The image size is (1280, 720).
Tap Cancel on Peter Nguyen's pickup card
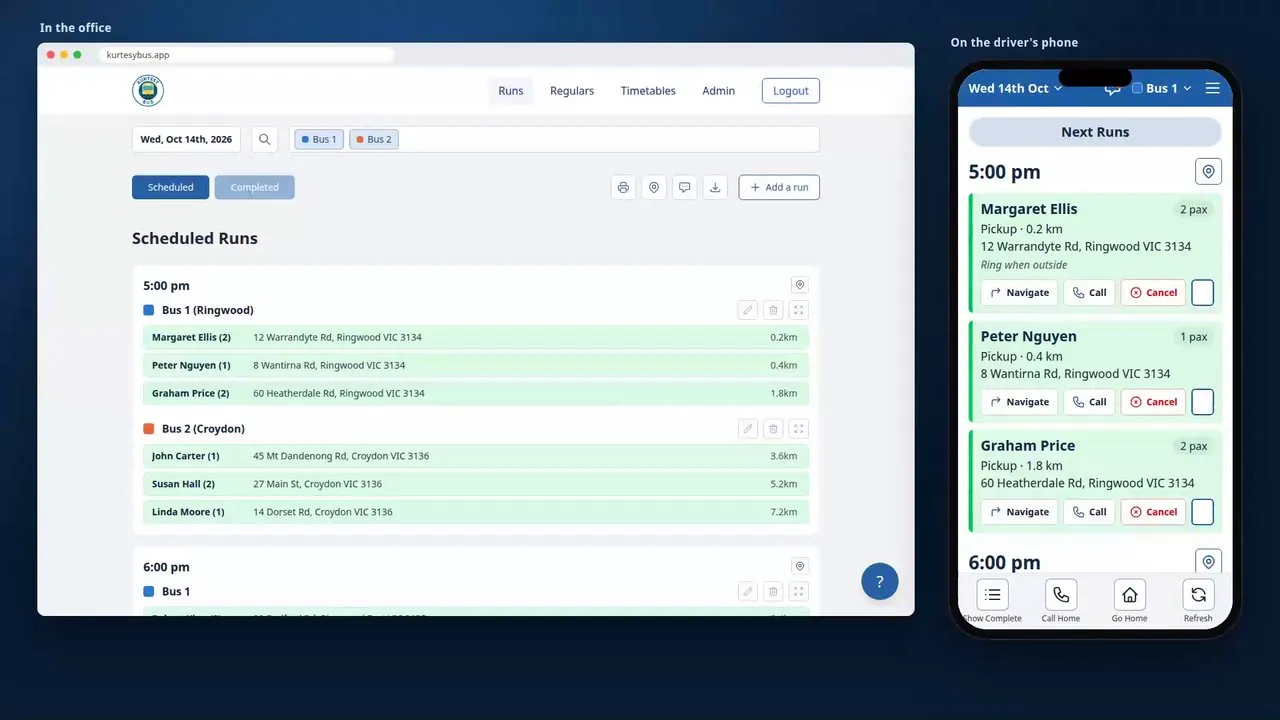1153,402
